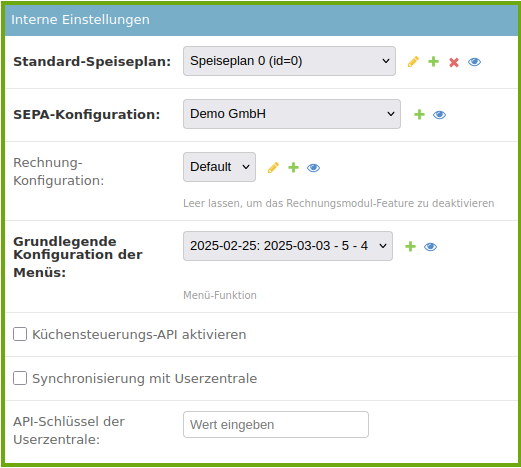
Task: Click the API-Schlüssel der Userzentrale label
Action: (69, 431)
